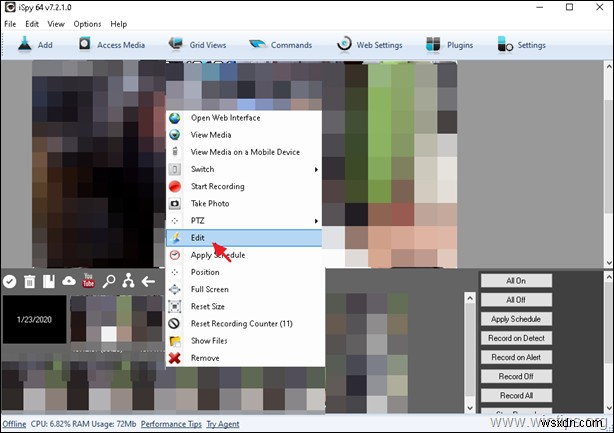Viewport: 614px width, 433px height.
Task: Expand the PTZ submenu arrow
Action: [316, 221]
